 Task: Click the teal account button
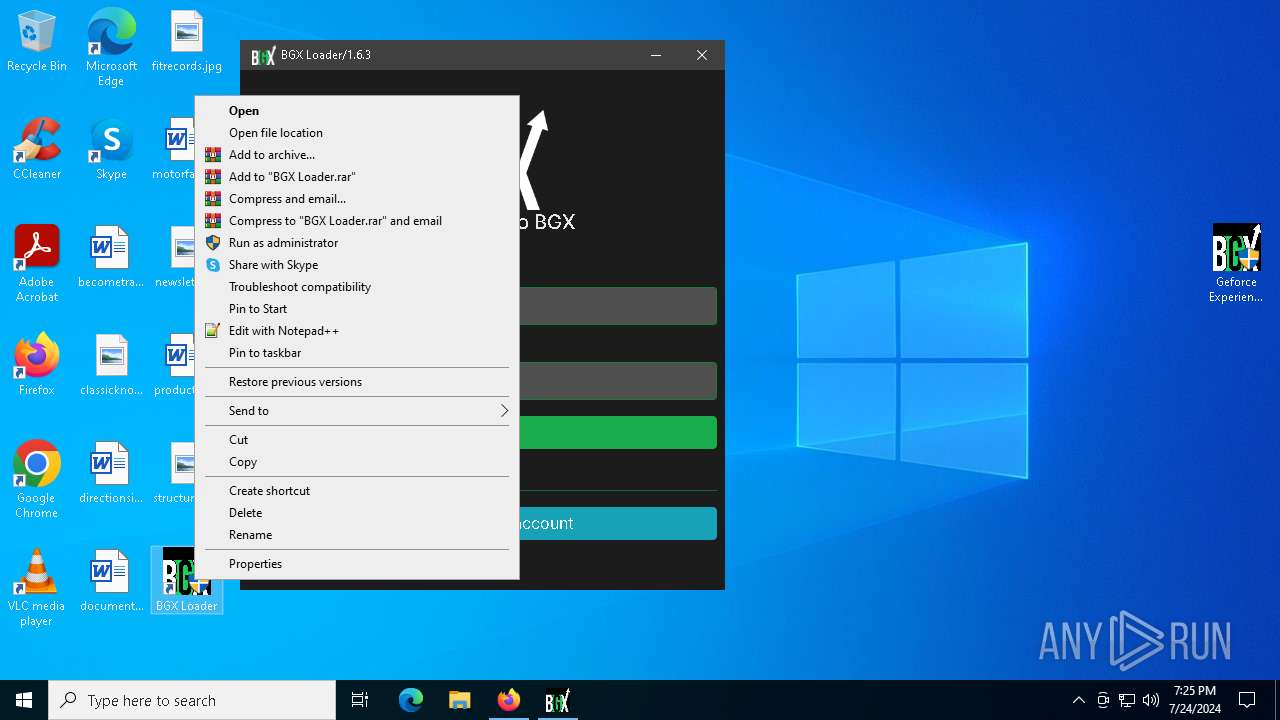pos(617,523)
